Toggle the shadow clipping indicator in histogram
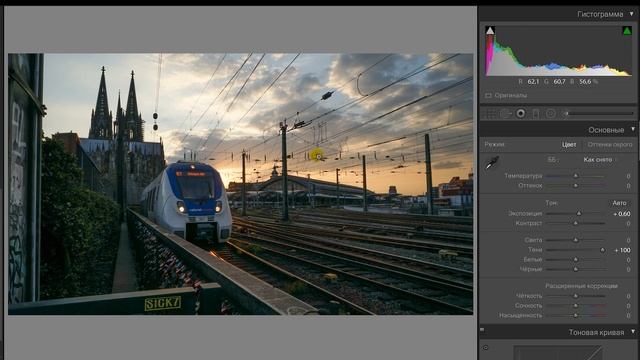Viewport: 640px width, 360px height. 490,31
